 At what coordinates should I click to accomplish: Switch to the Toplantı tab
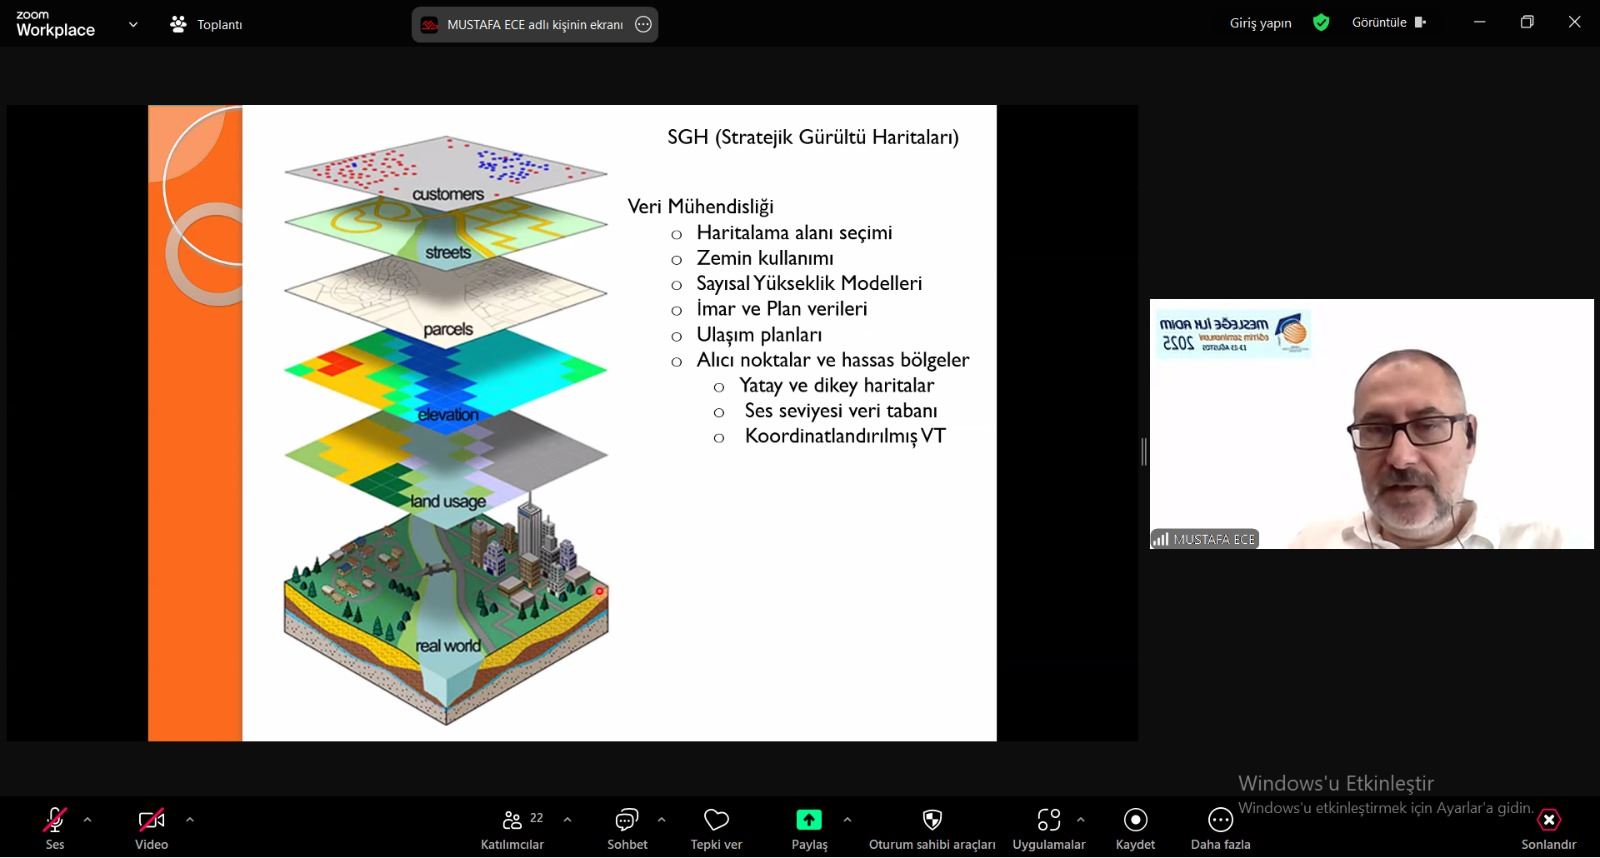point(207,25)
